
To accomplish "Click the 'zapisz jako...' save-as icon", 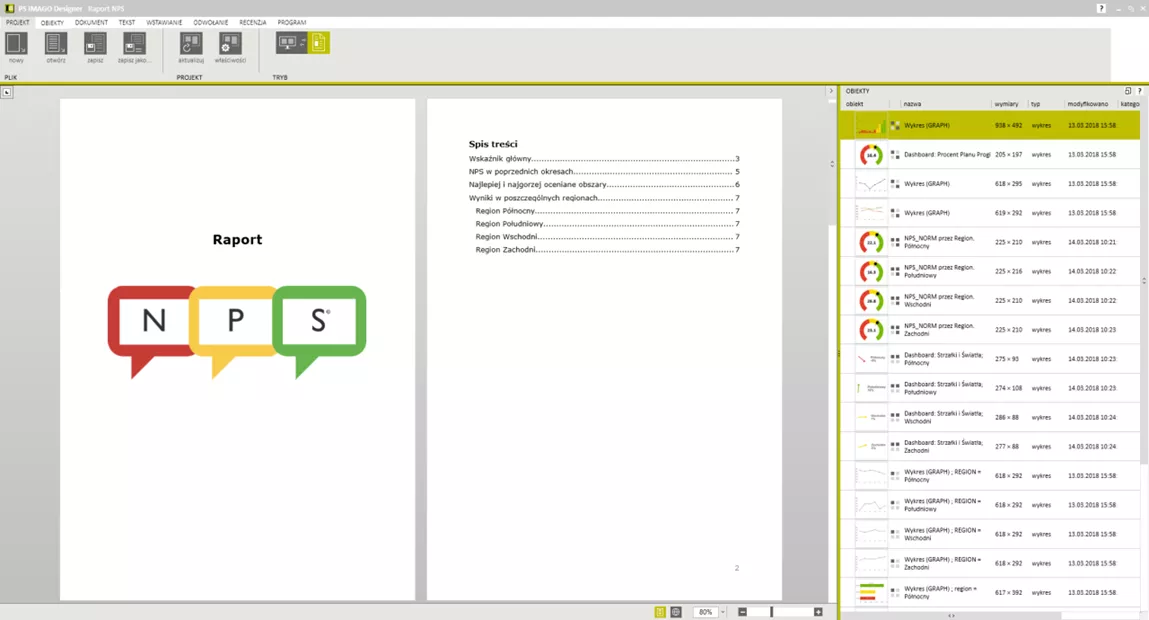I will click(x=134, y=44).
